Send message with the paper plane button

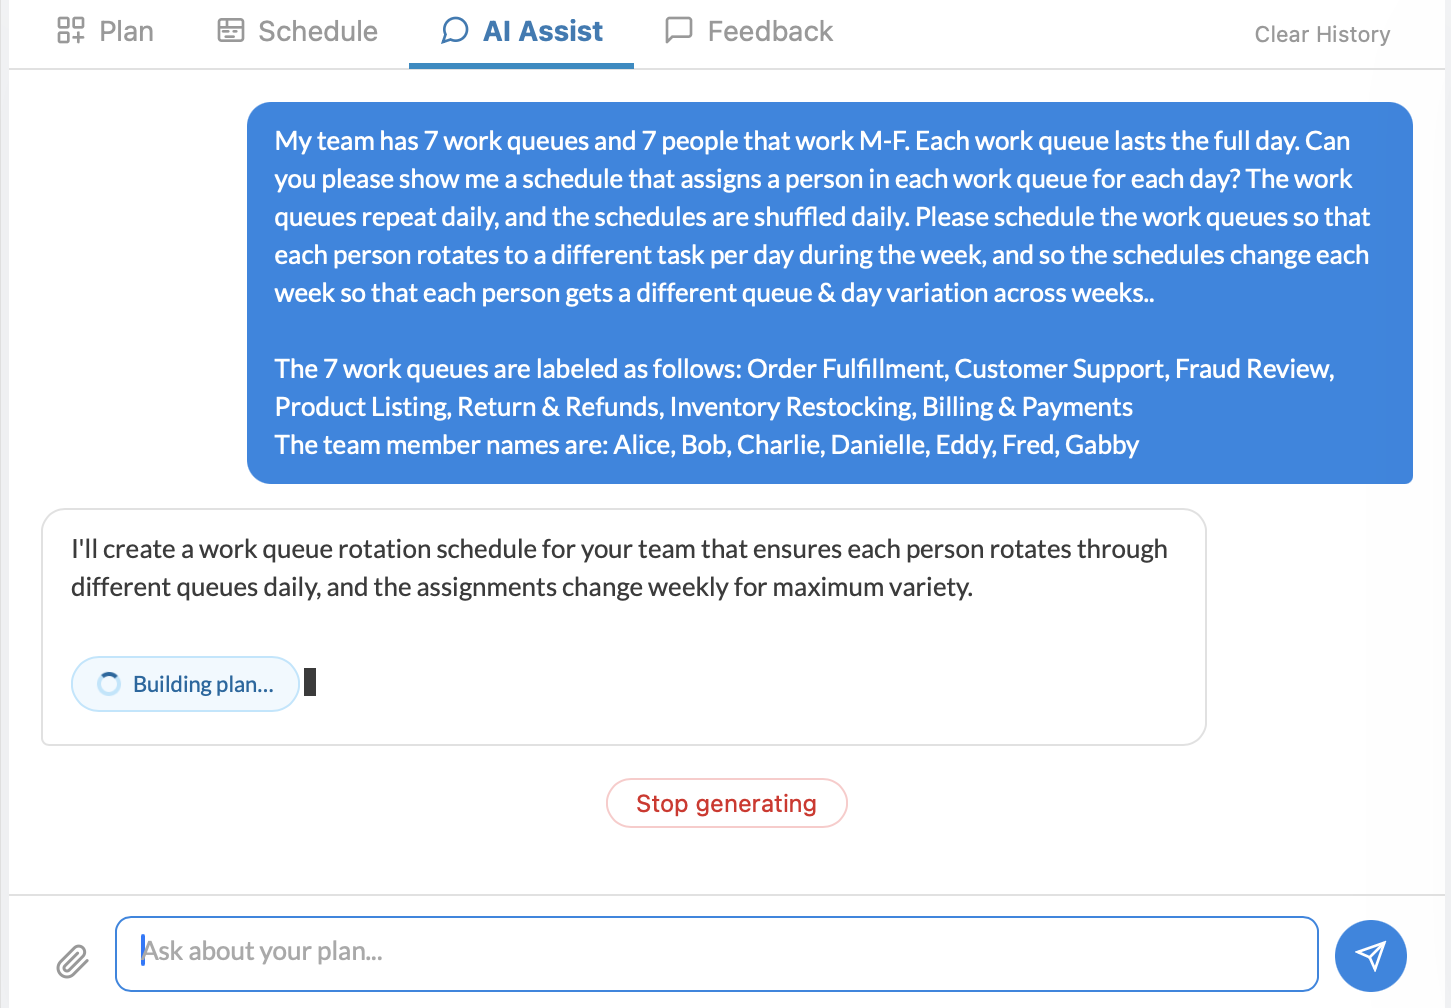coord(1370,955)
